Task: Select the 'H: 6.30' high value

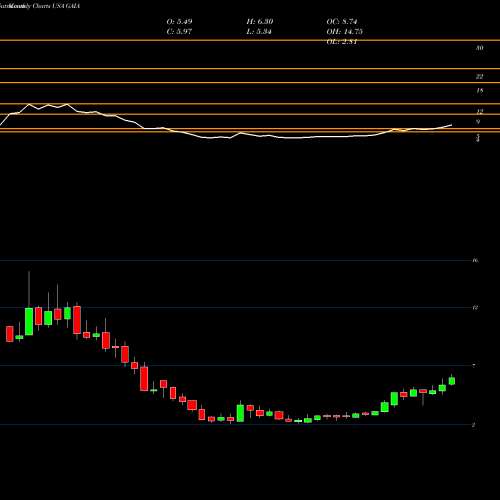Action: (x=260, y=22)
